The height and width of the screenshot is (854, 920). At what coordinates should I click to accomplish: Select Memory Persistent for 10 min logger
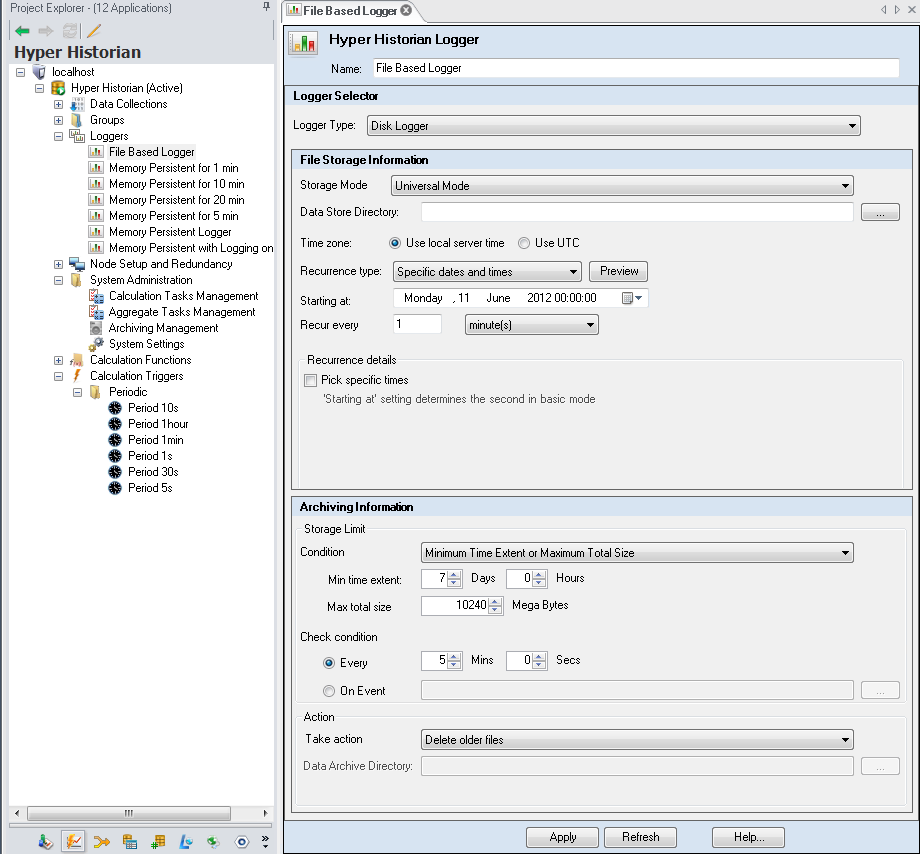[x=176, y=184]
